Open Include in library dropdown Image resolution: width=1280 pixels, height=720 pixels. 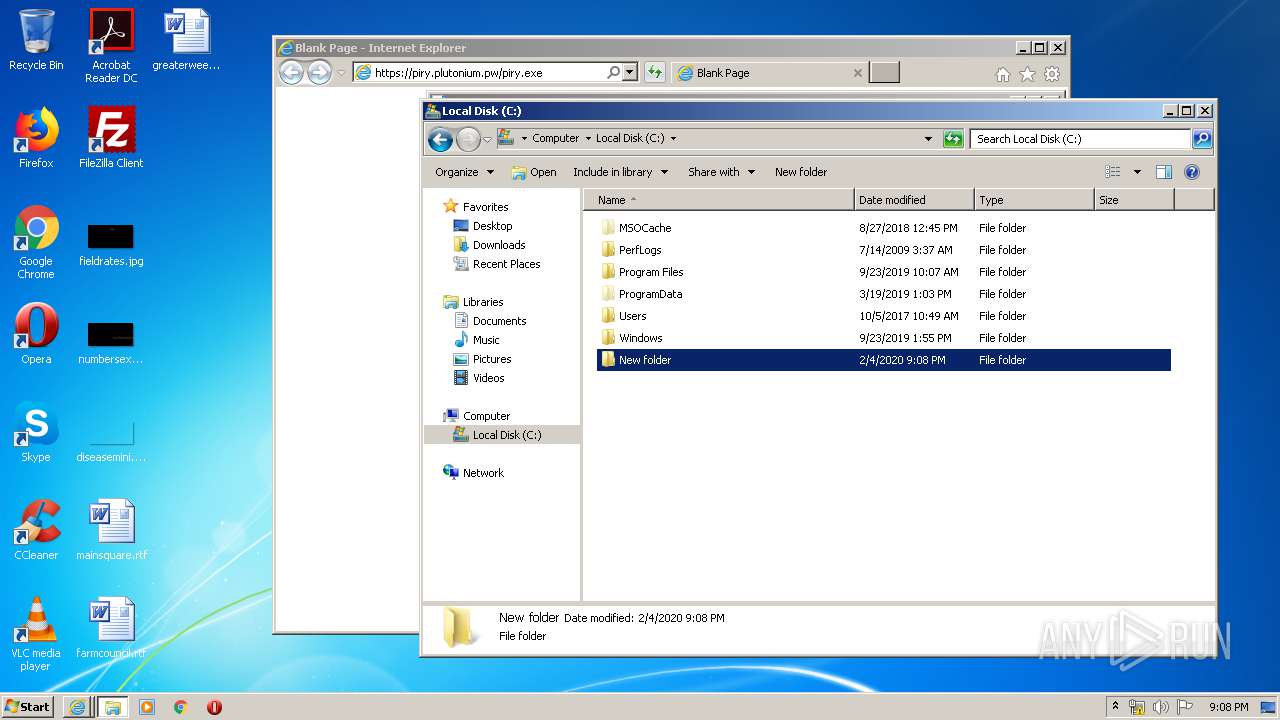click(x=620, y=172)
